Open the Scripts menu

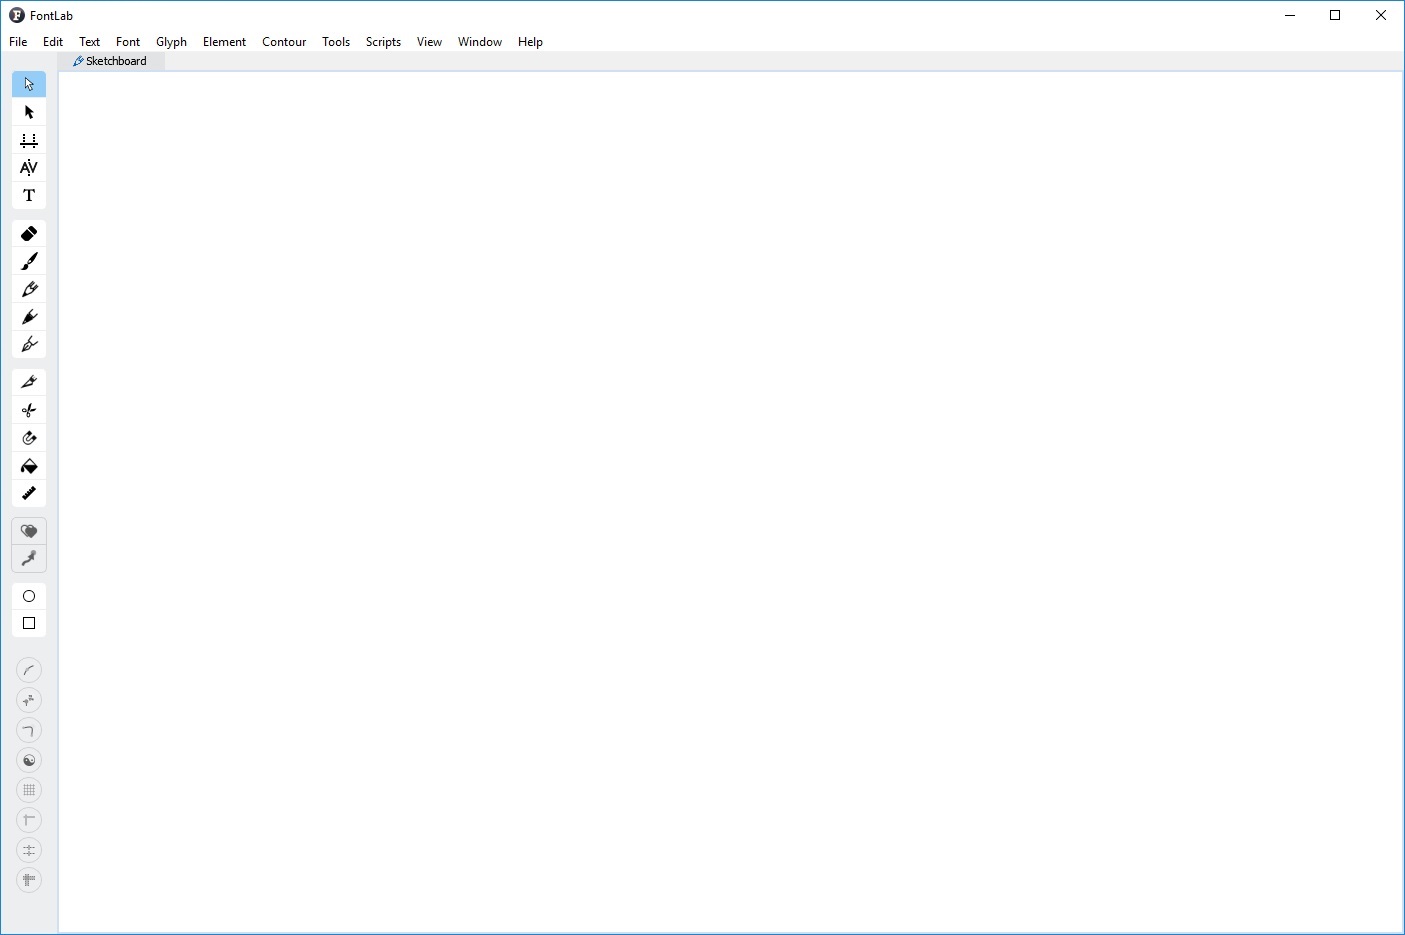383,42
